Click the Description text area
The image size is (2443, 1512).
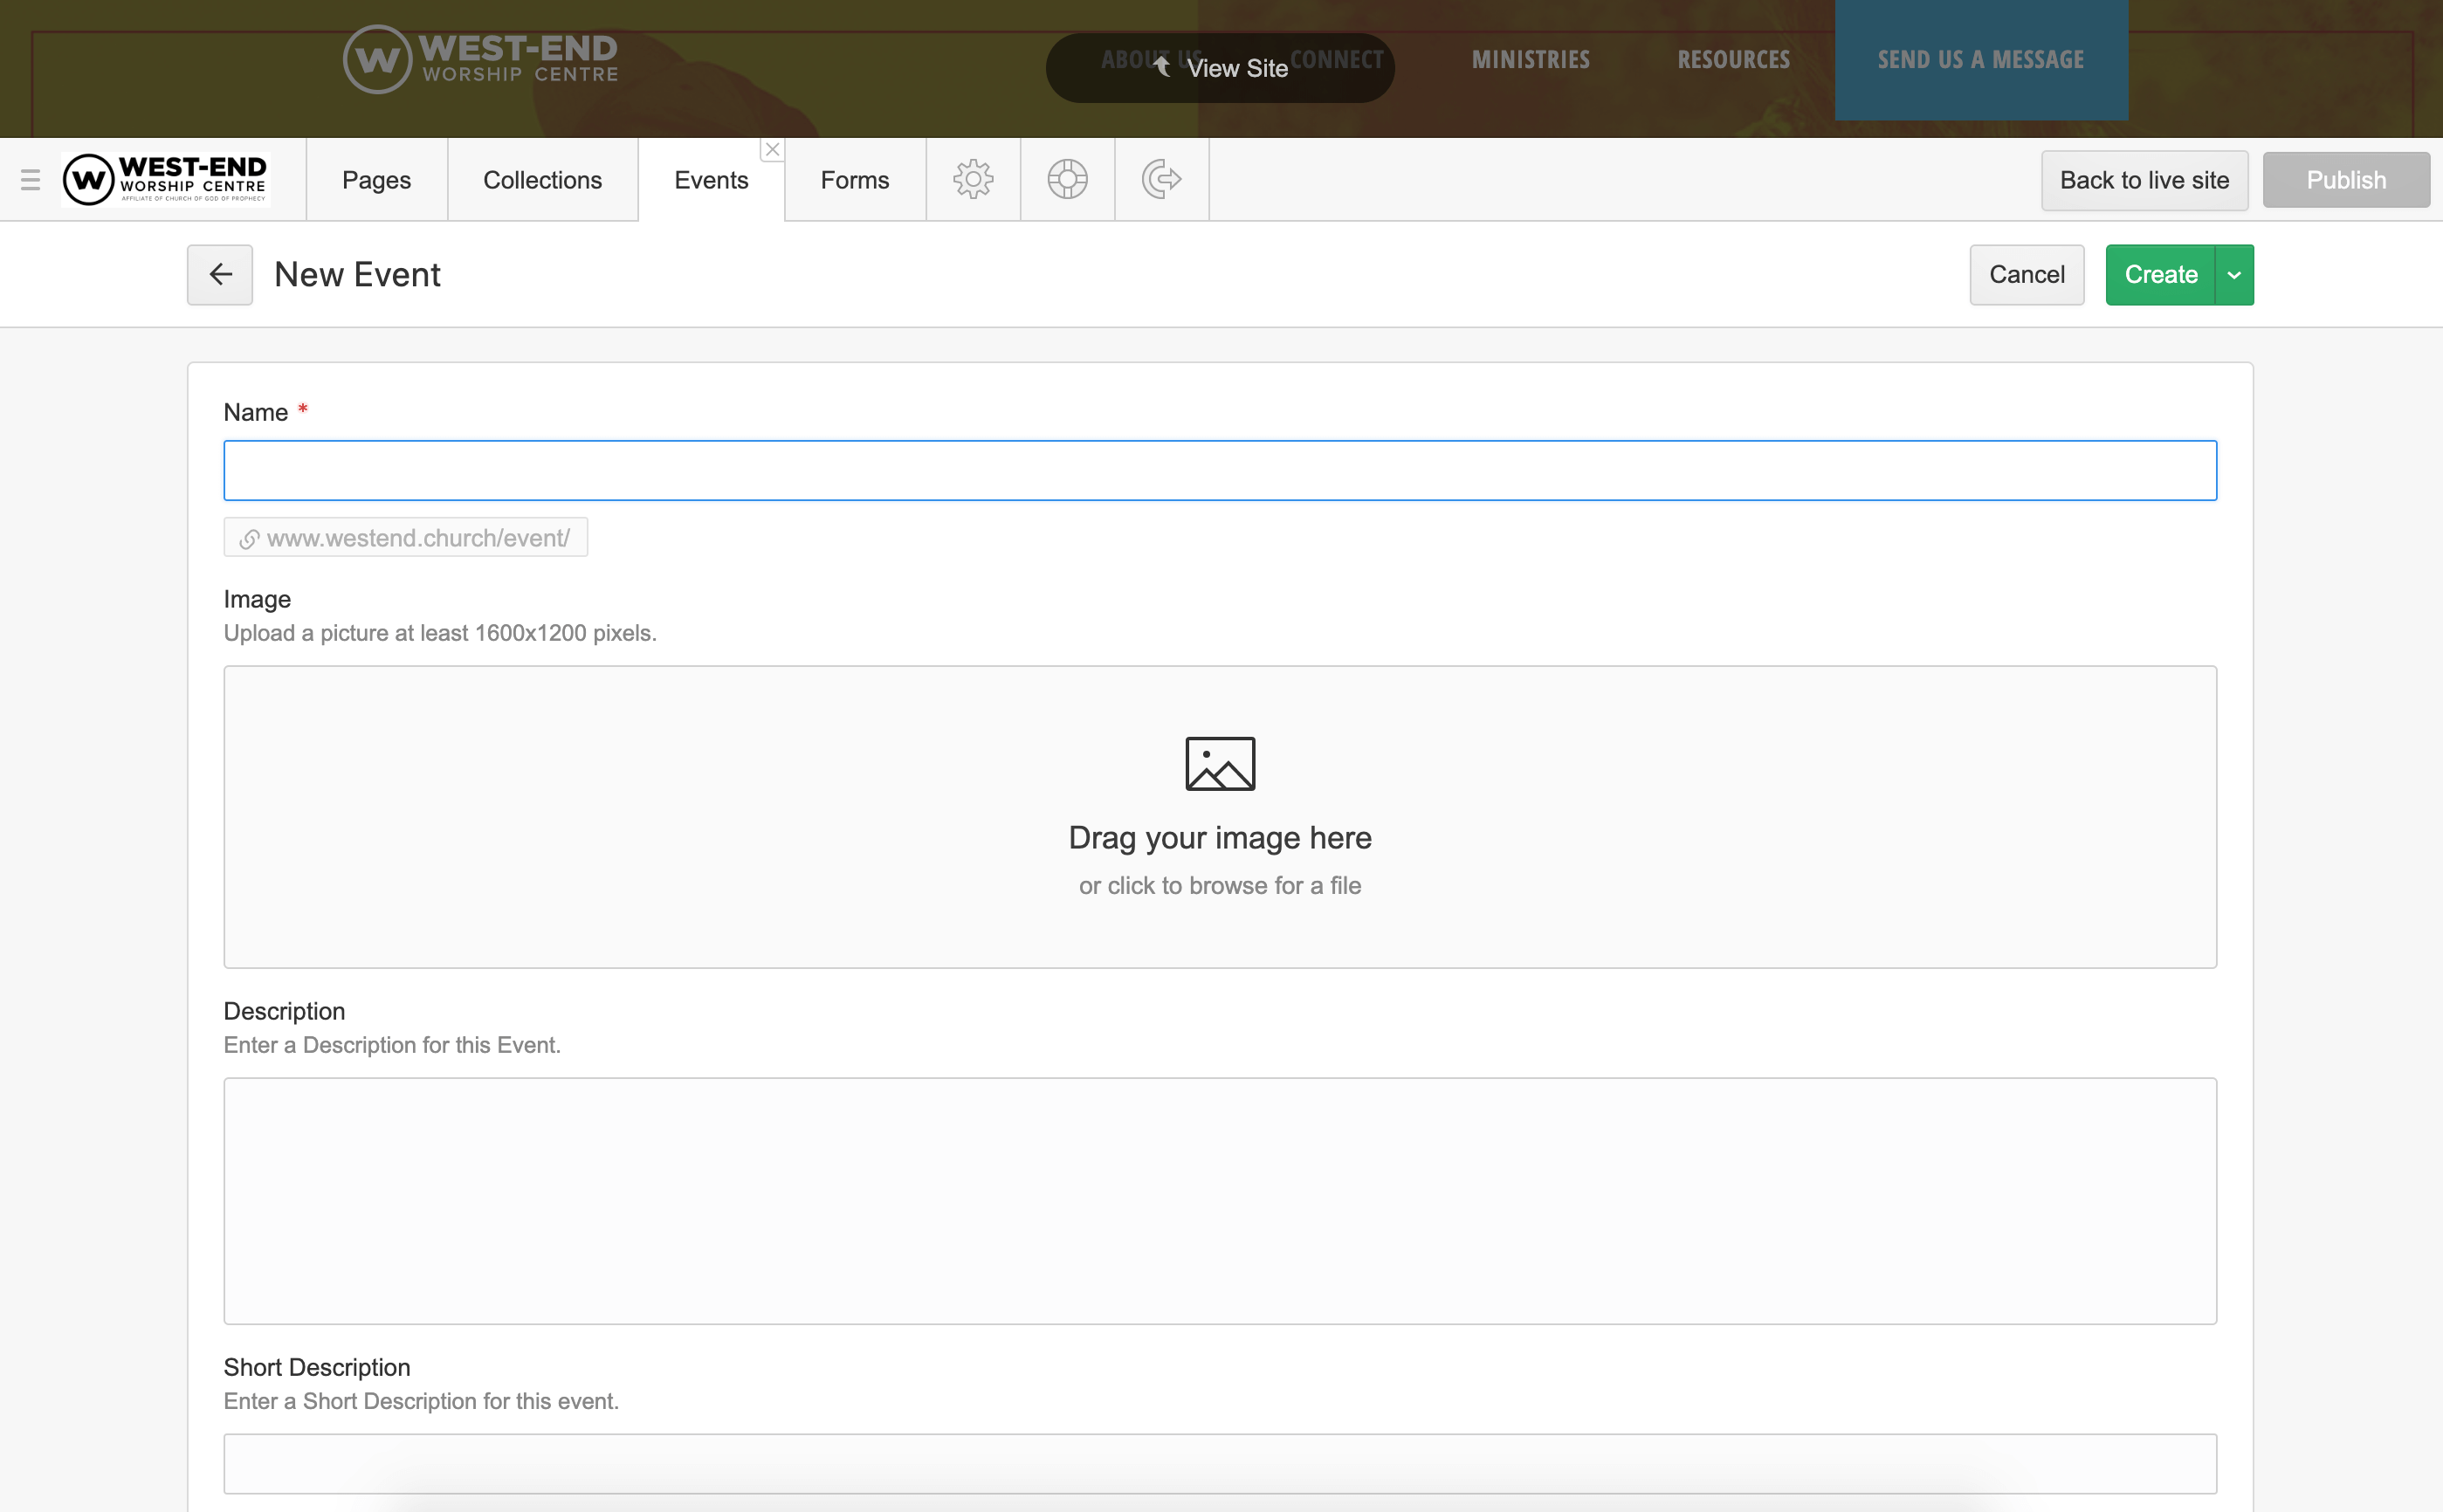[x=1220, y=1201]
